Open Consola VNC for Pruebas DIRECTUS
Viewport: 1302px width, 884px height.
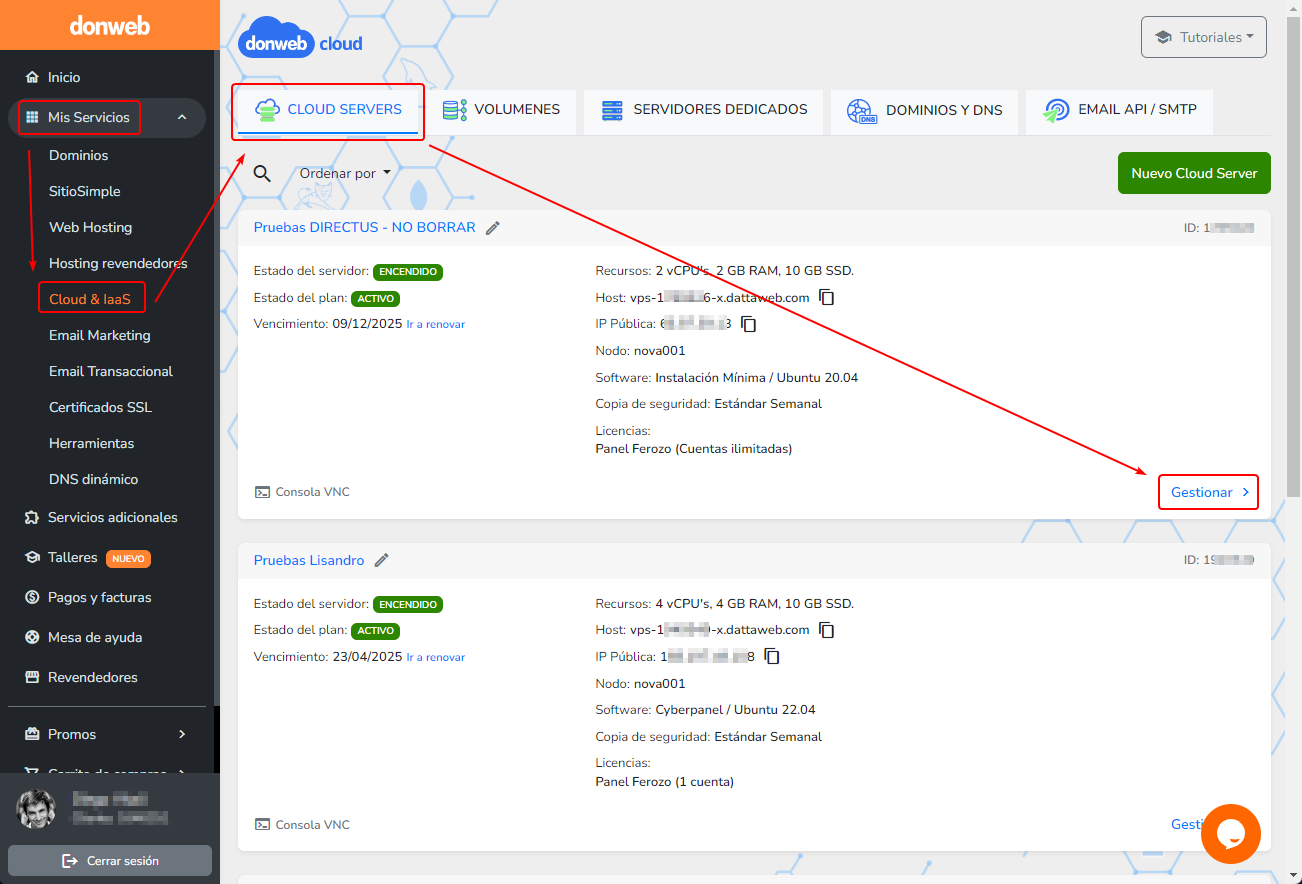click(x=302, y=492)
